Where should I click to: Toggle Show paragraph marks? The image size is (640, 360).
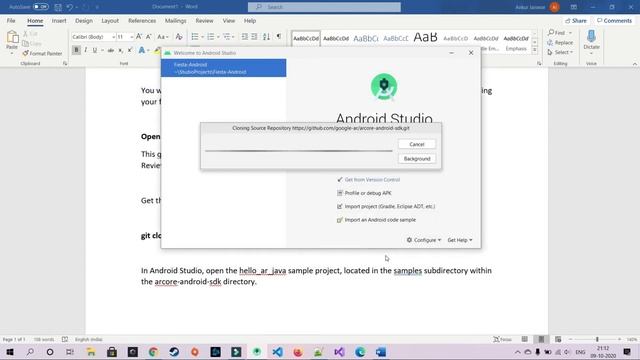(279, 37)
